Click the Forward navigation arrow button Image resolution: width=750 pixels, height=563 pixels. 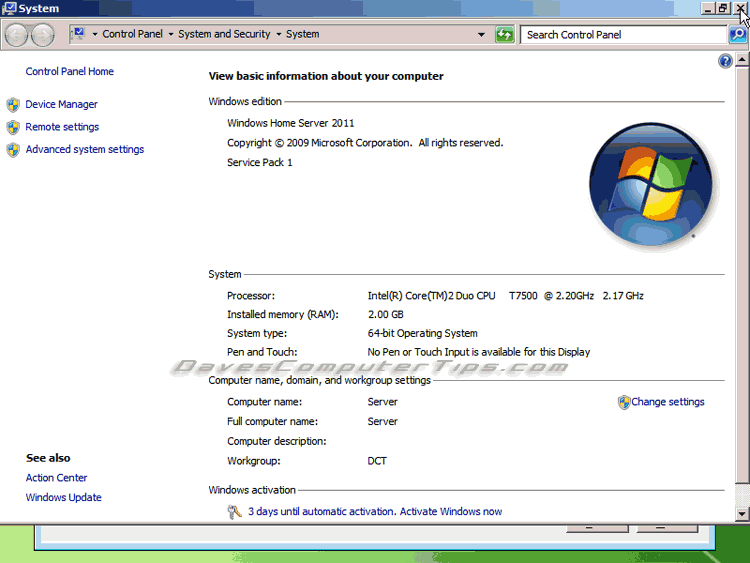click(x=43, y=34)
